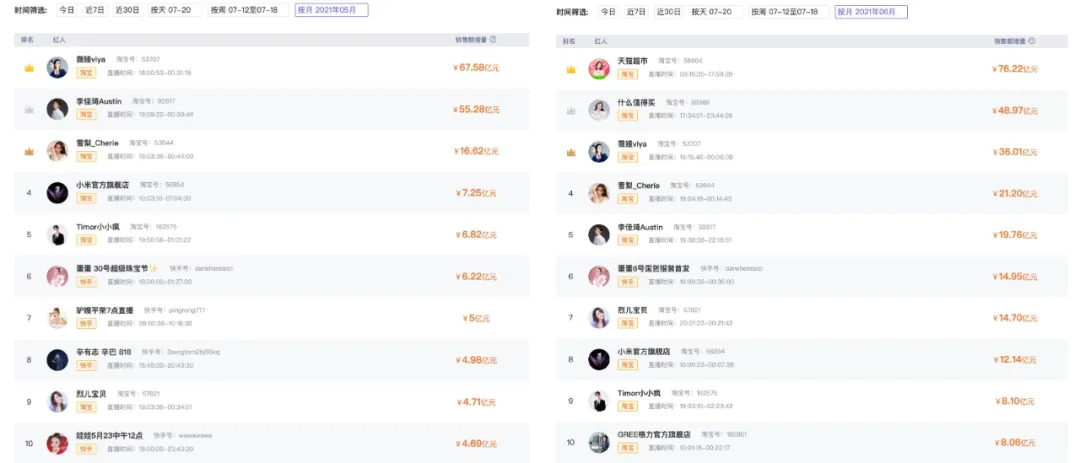Screen dimensions: 1080x463
Task: Click the gold crown icon beside 天猫超市
Action: [x=570, y=69]
